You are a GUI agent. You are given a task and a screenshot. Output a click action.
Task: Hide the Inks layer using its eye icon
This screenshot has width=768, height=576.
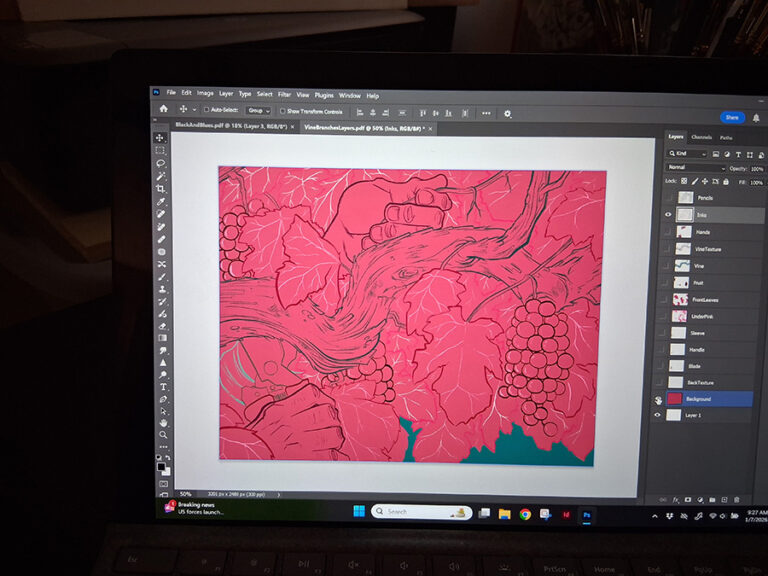tap(668, 214)
